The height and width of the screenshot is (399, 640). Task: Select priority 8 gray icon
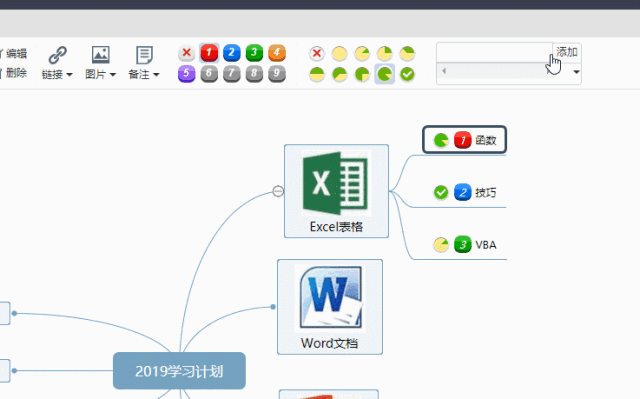[x=254, y=74]
